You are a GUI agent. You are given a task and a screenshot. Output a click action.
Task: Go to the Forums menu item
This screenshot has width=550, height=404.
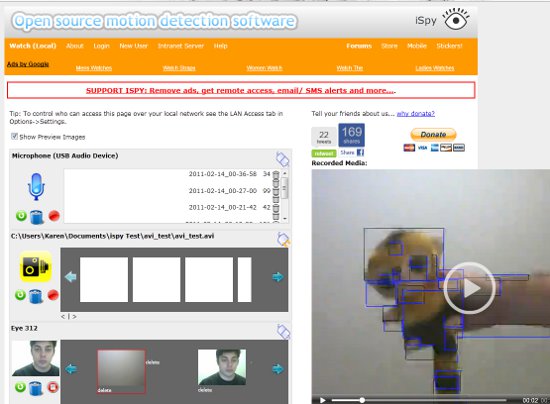pos(359,46)
